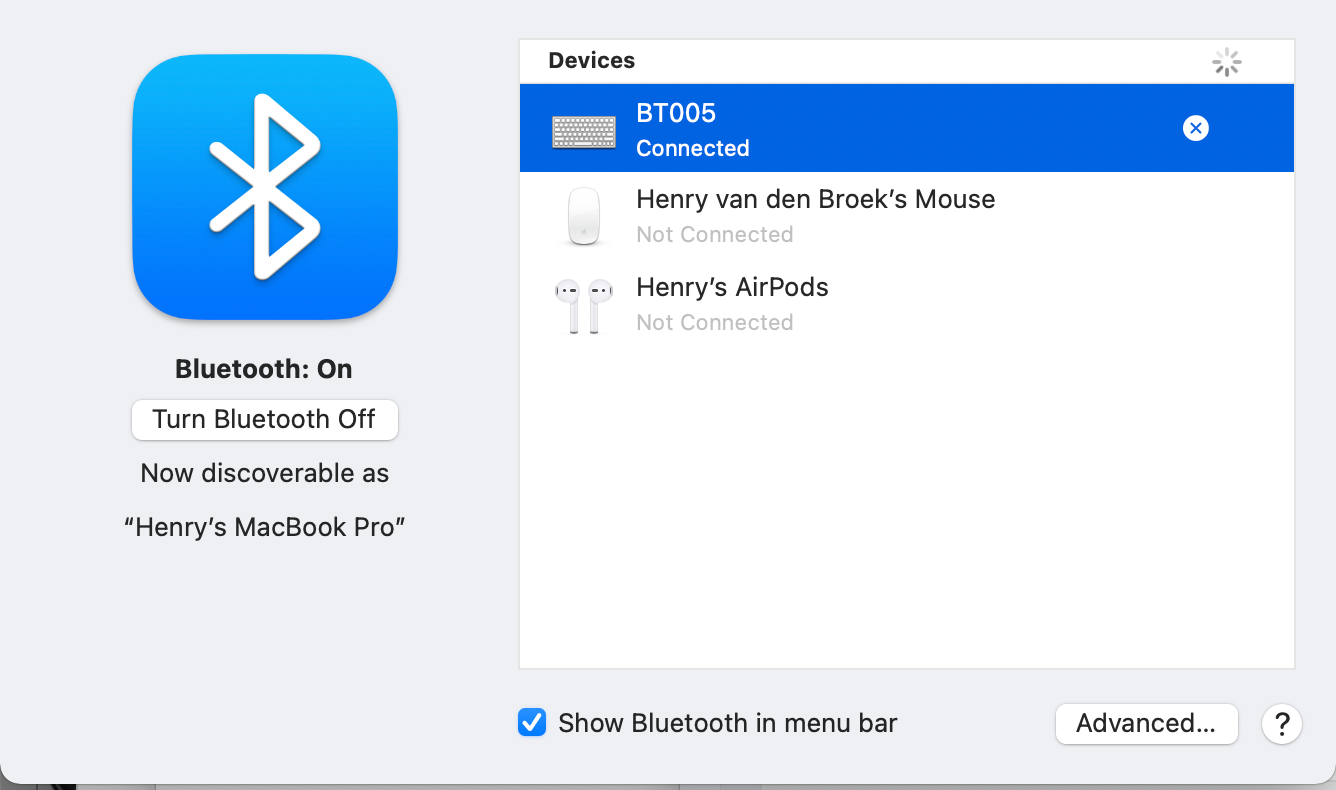Click the Now discoverable as text
Screen dimensions: 1336x790
click(265, 473)
